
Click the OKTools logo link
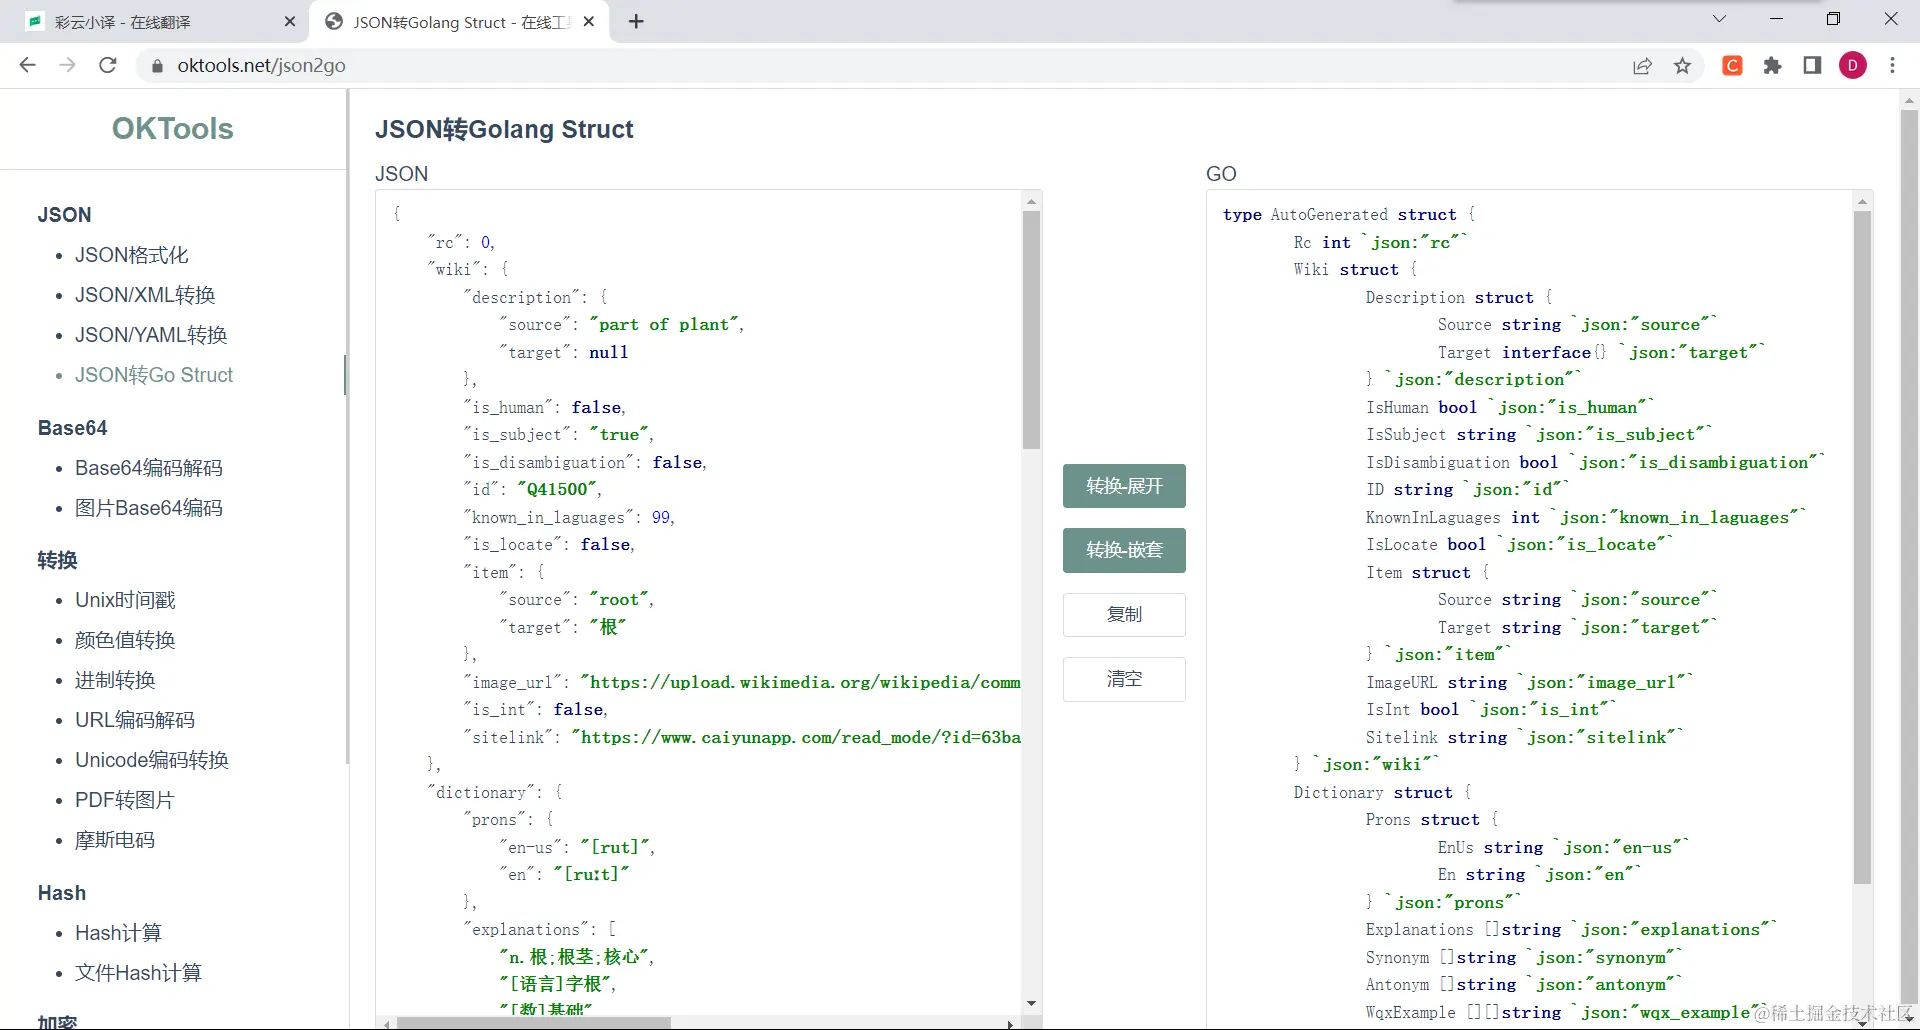pyautogui.click(x=173, y=129)
